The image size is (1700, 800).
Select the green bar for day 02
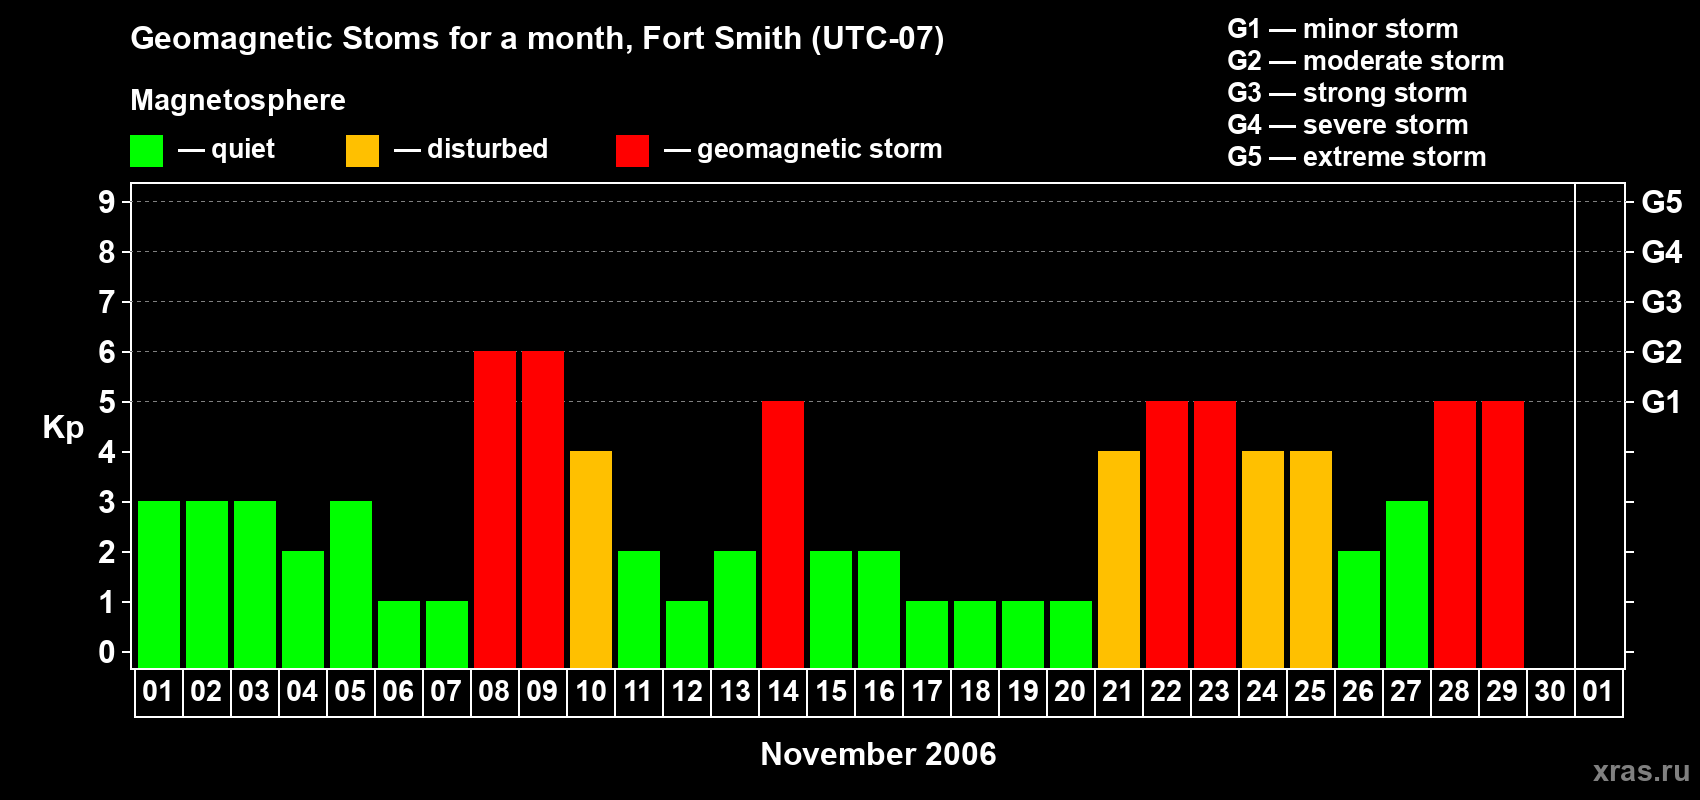207,584
